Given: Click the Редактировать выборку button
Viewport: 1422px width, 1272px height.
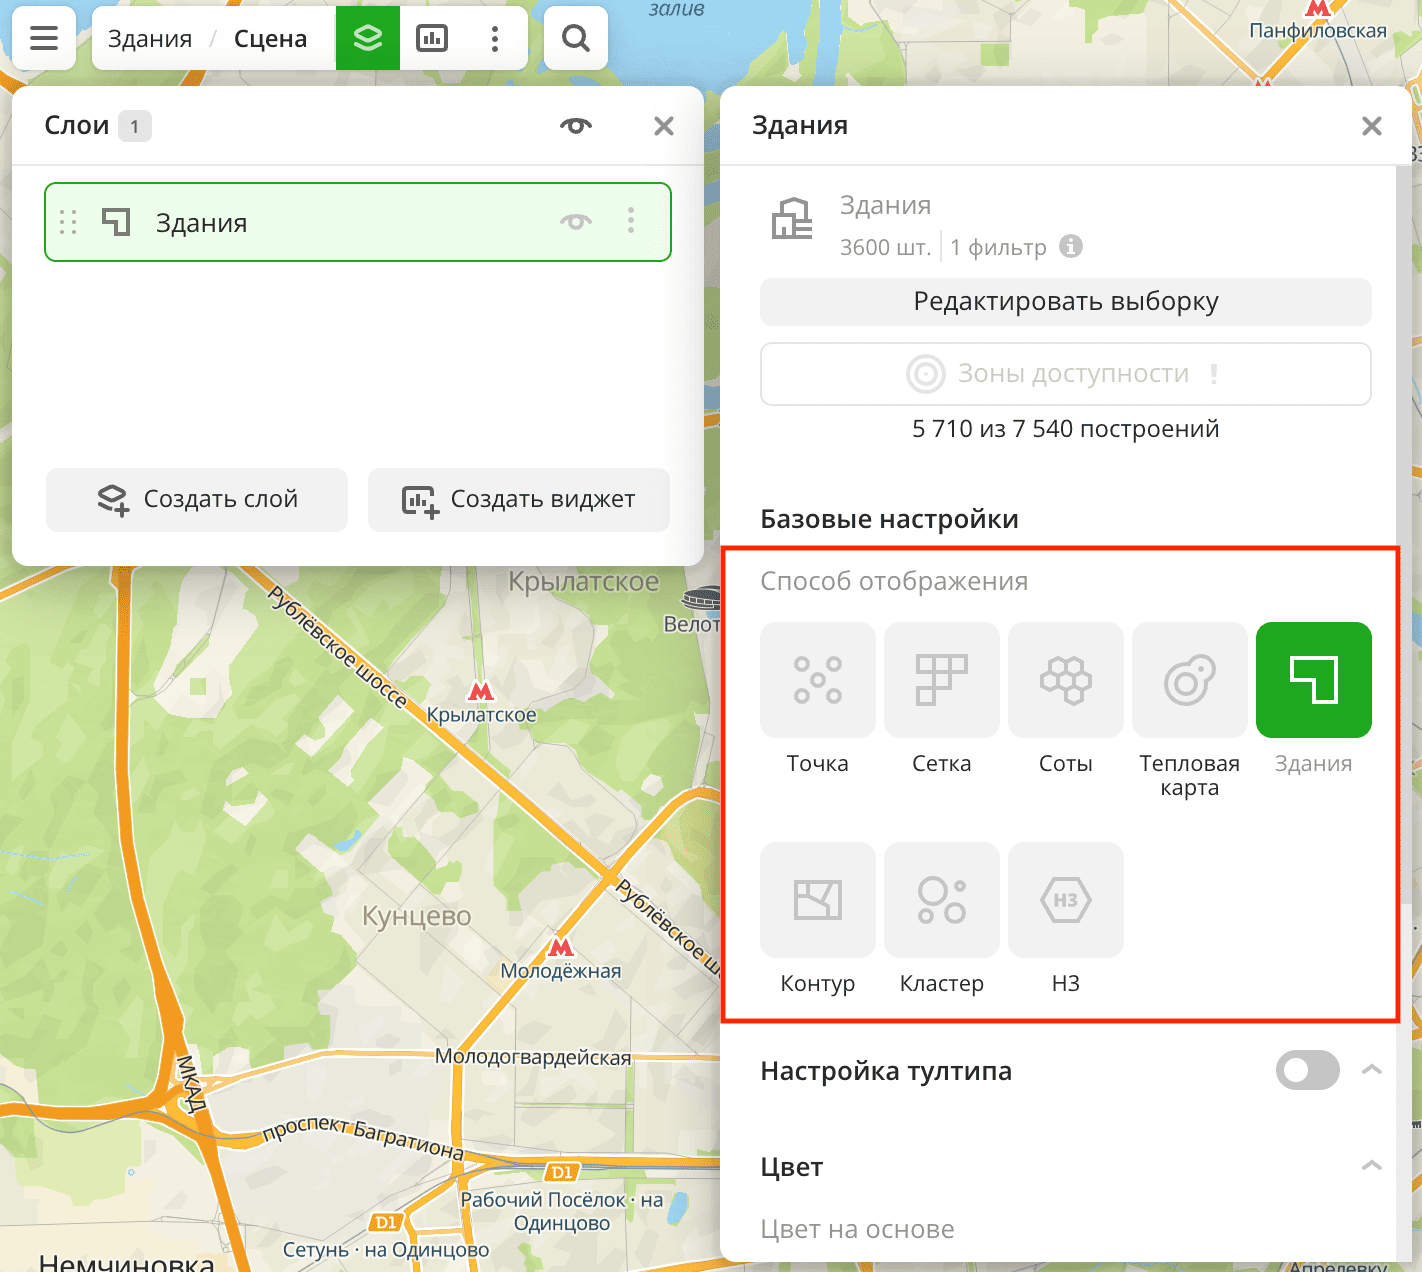Looking at the screenshot, I should 1065,302.
